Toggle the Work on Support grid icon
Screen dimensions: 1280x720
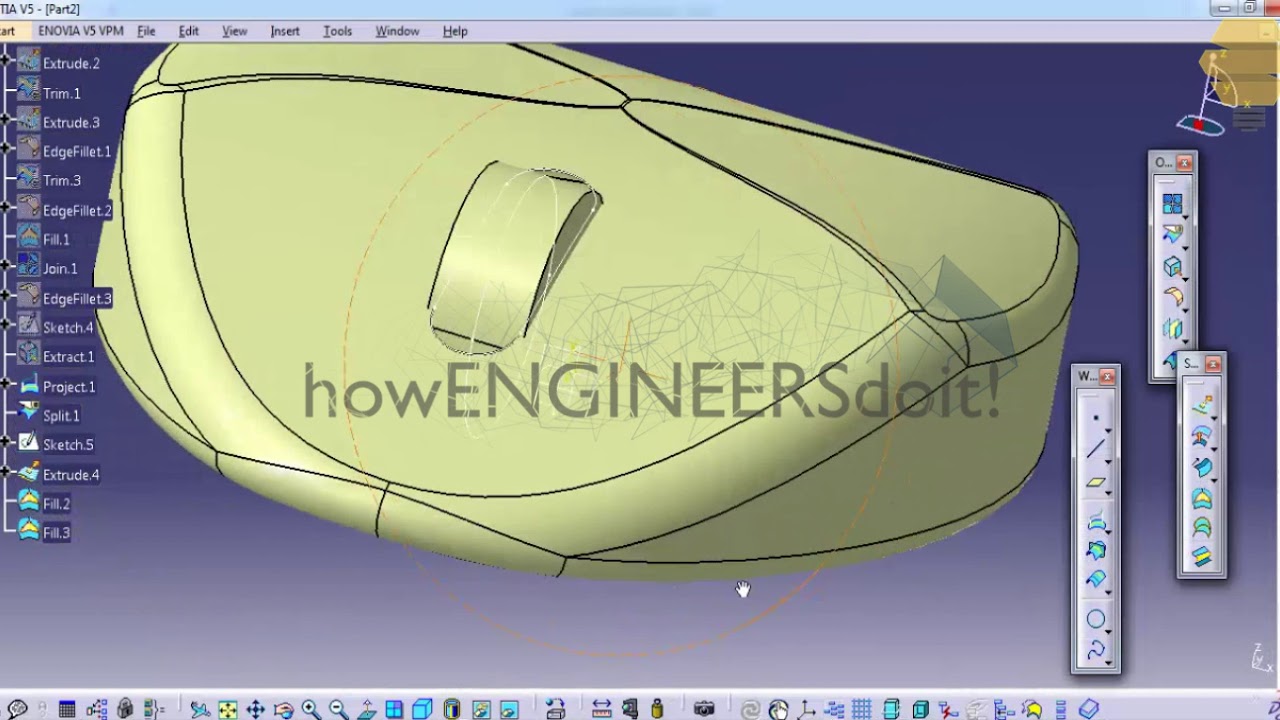(x=862, y=709)
